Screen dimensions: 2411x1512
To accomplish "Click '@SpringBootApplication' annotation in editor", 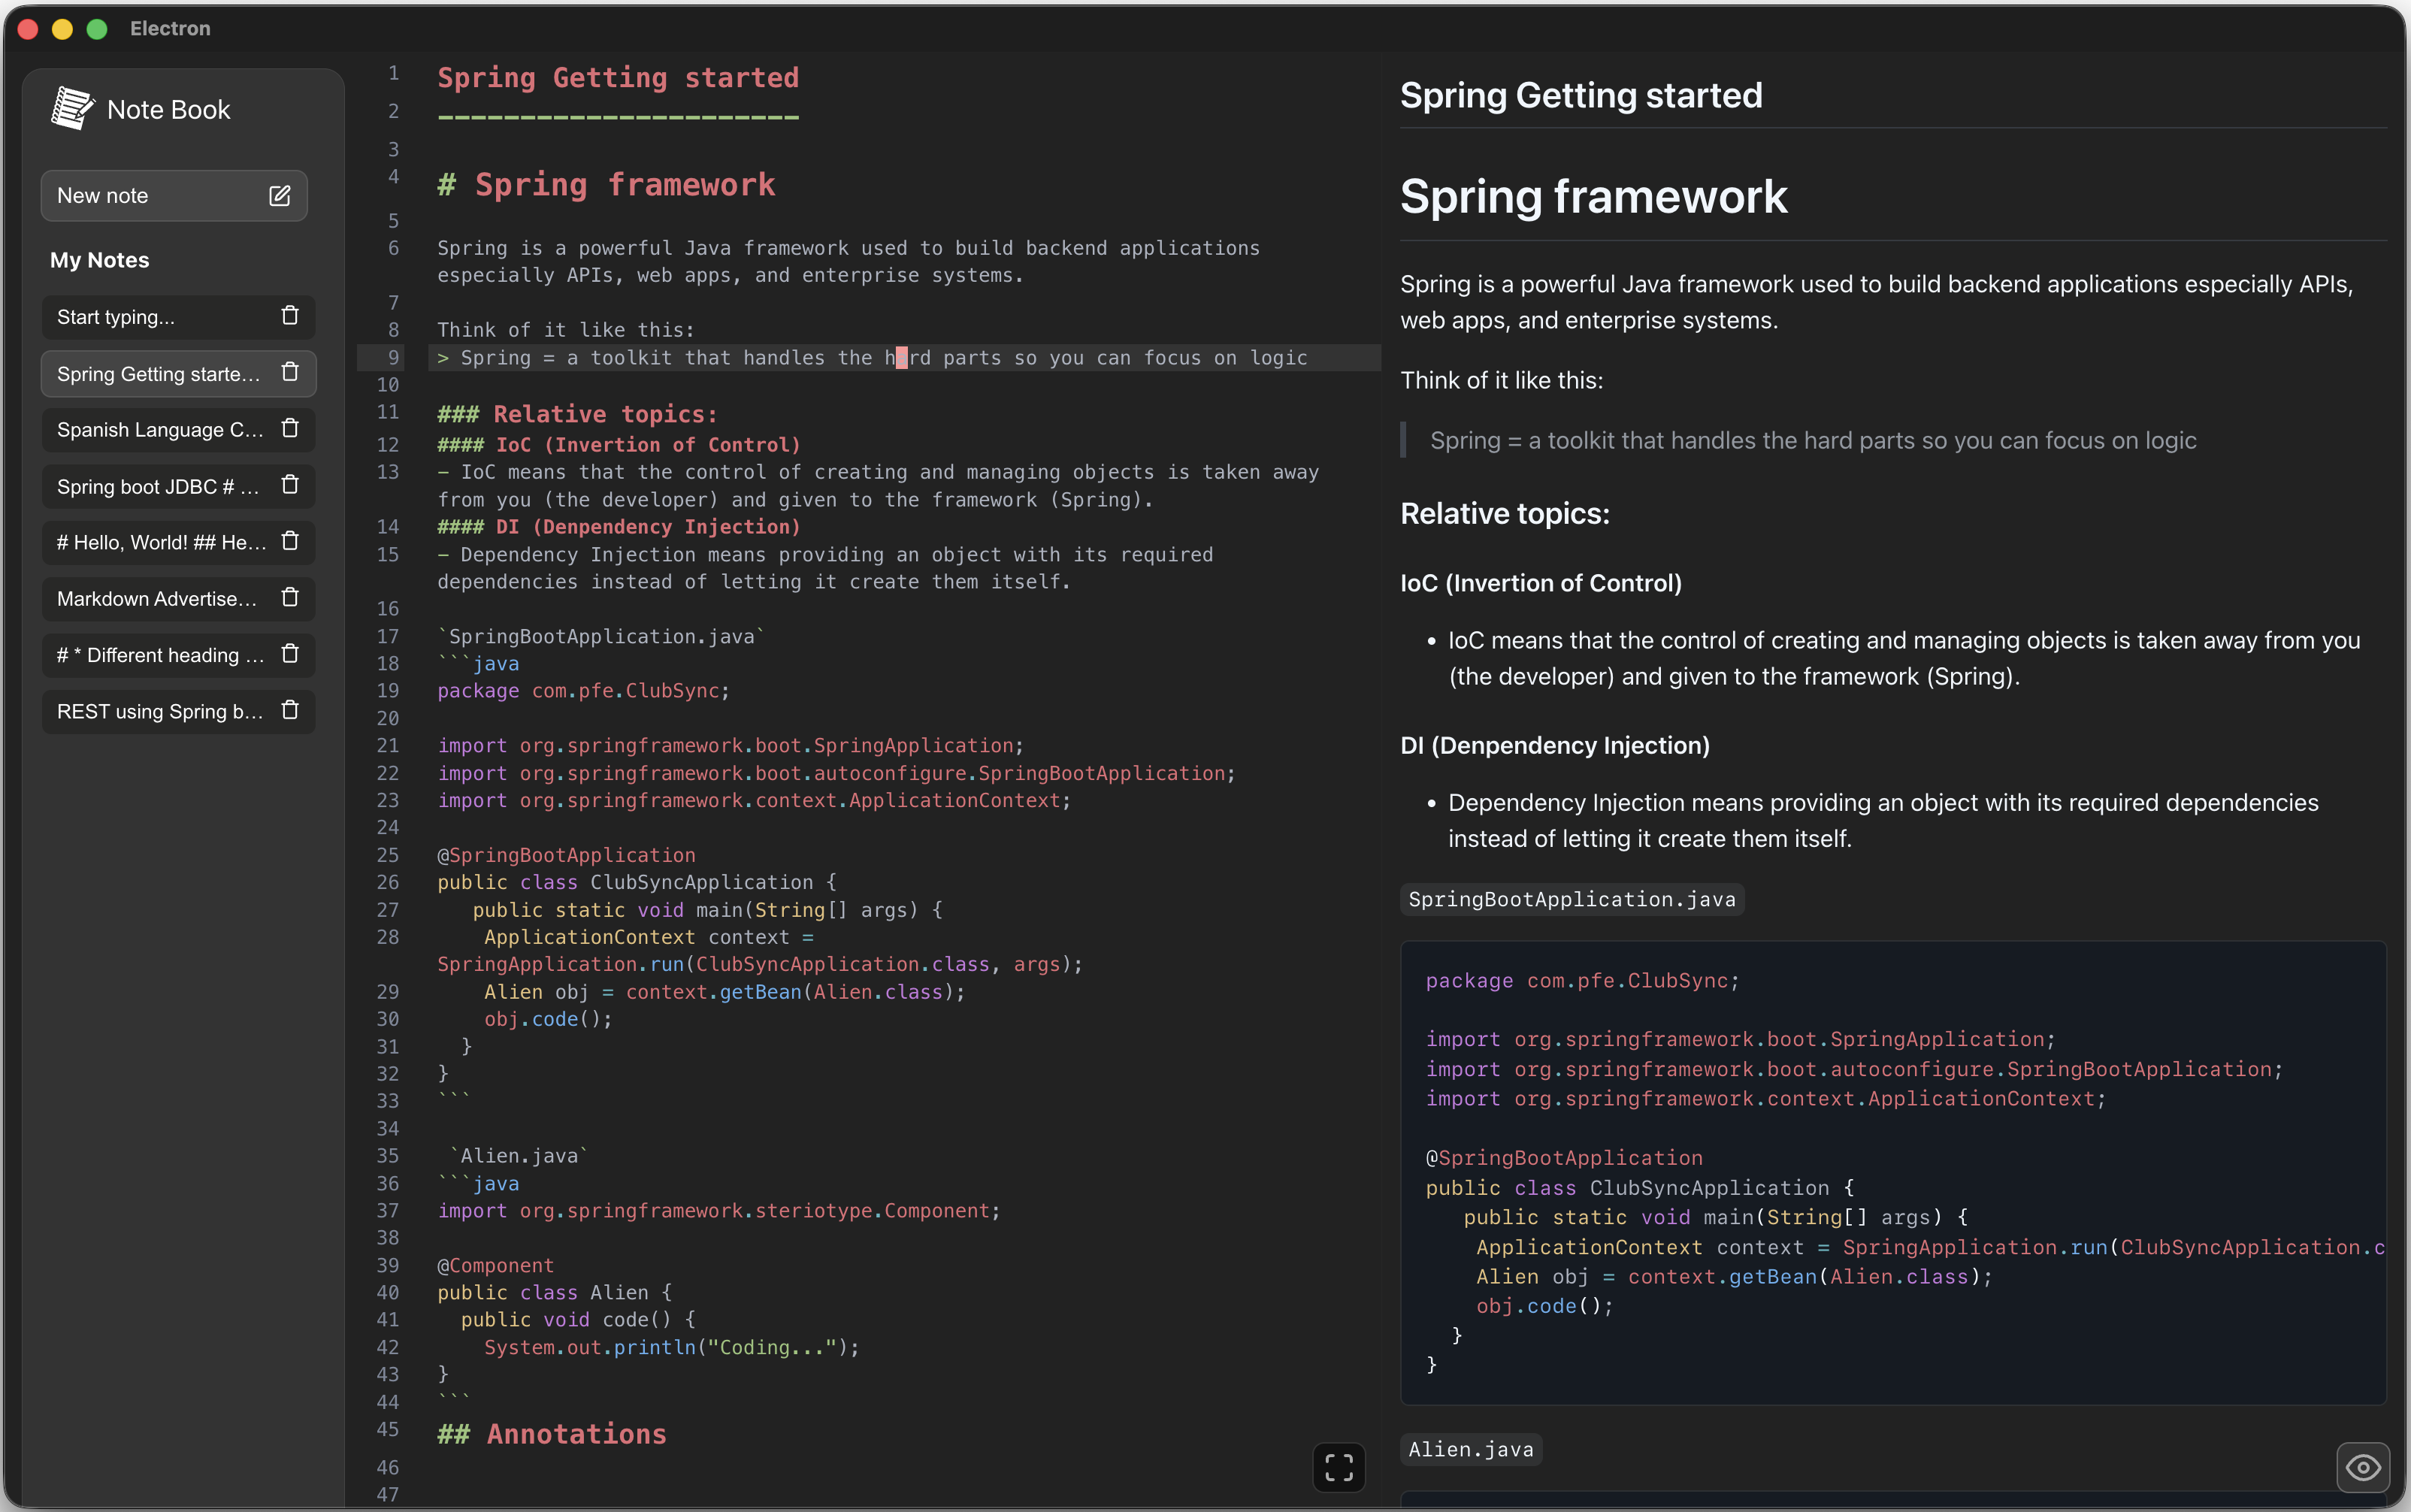I will pyautogui.click(x=566, y=855).
